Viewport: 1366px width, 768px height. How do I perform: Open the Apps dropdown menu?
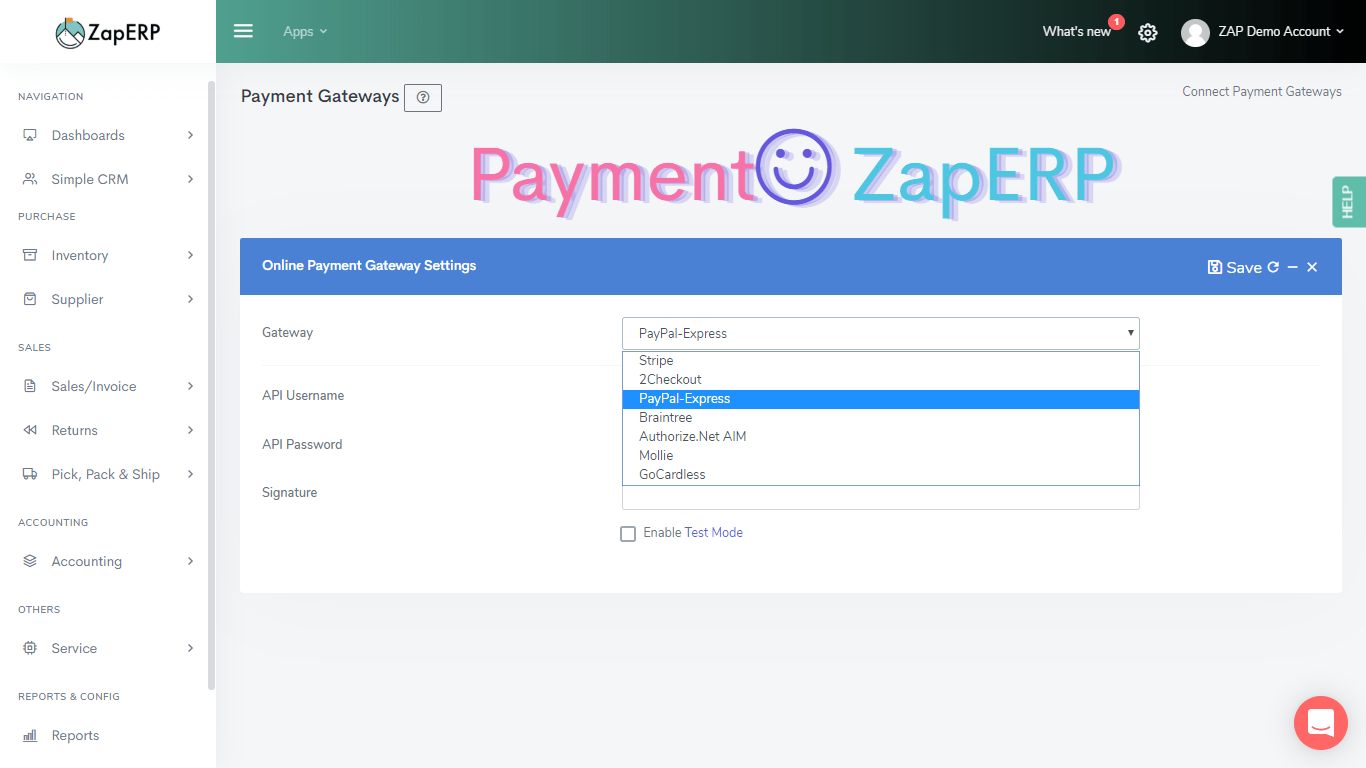305,31
